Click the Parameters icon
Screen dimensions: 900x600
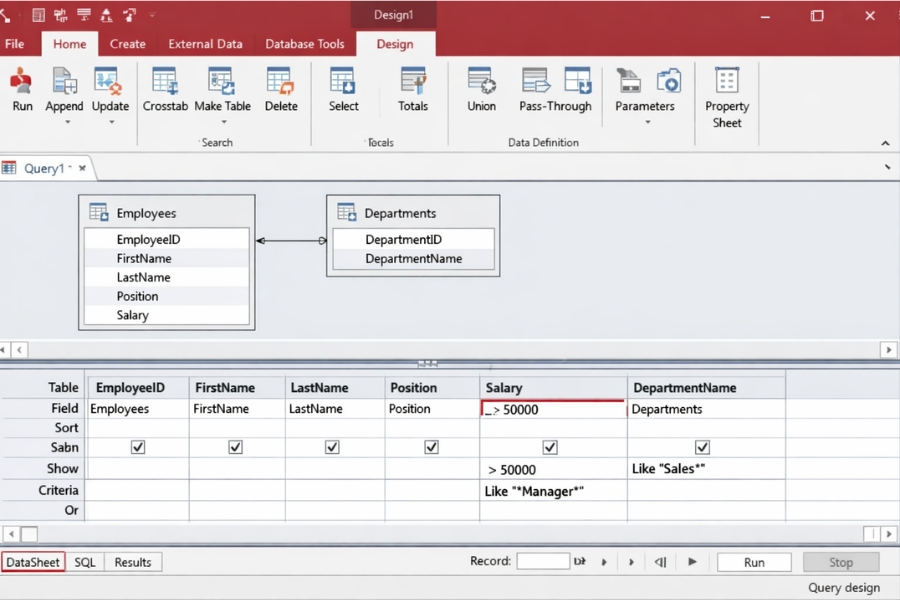[644, 87]
